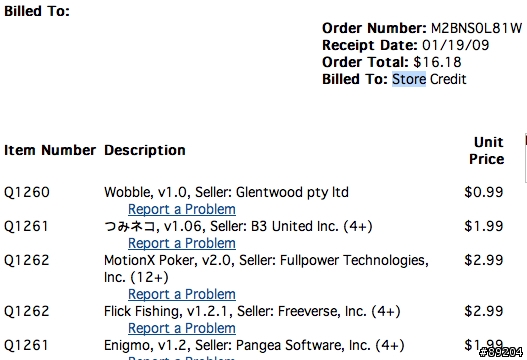
Task: Click the Unit Price column header
Action: (487, 151)
